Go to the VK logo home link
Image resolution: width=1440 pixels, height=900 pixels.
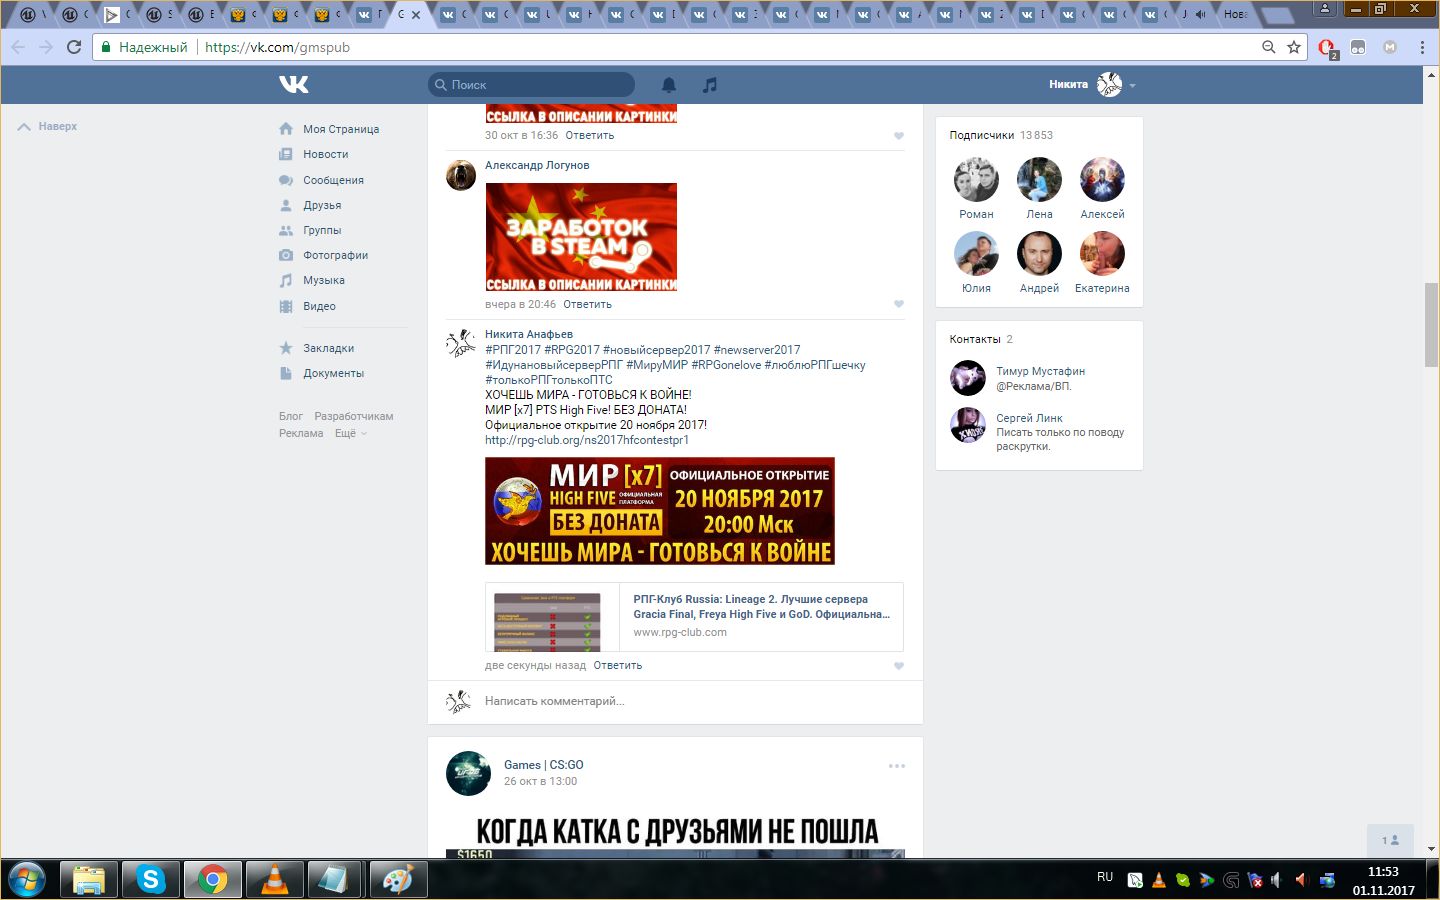[294, 85]
